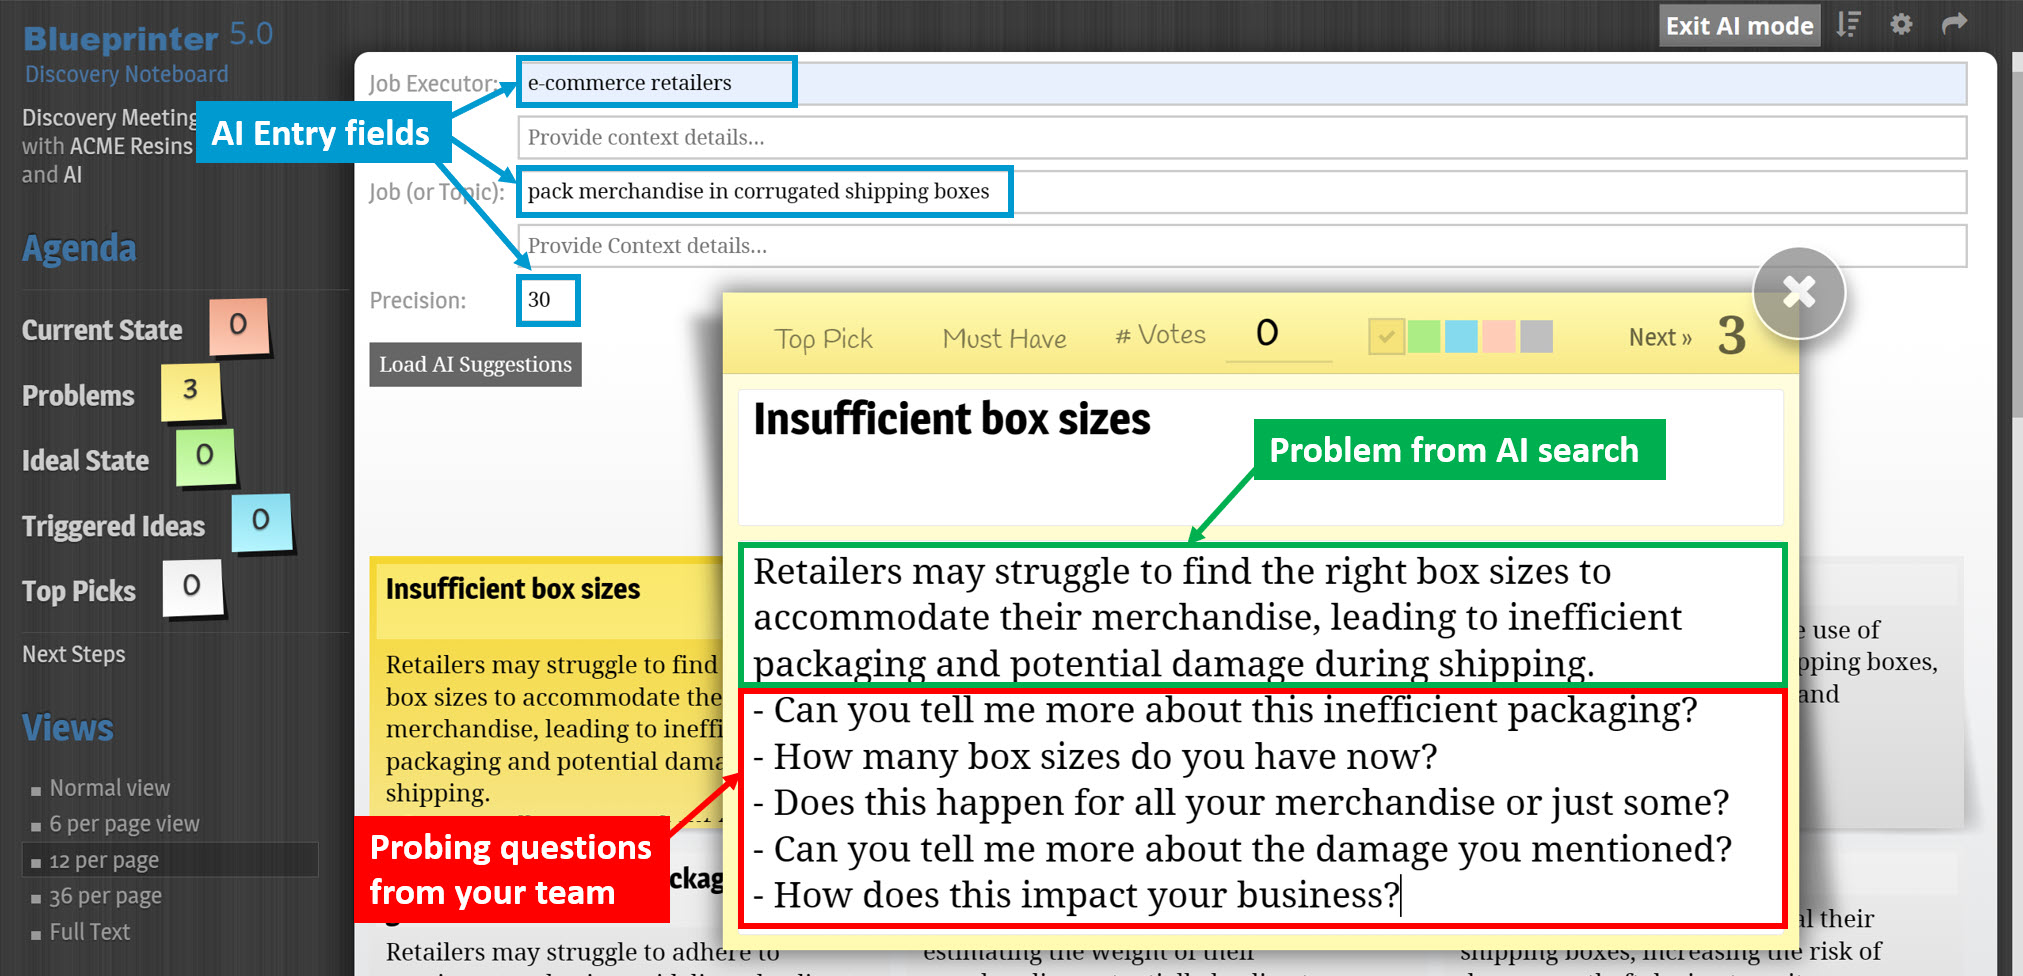Check the yellow color checkbox on the note

1386,336
